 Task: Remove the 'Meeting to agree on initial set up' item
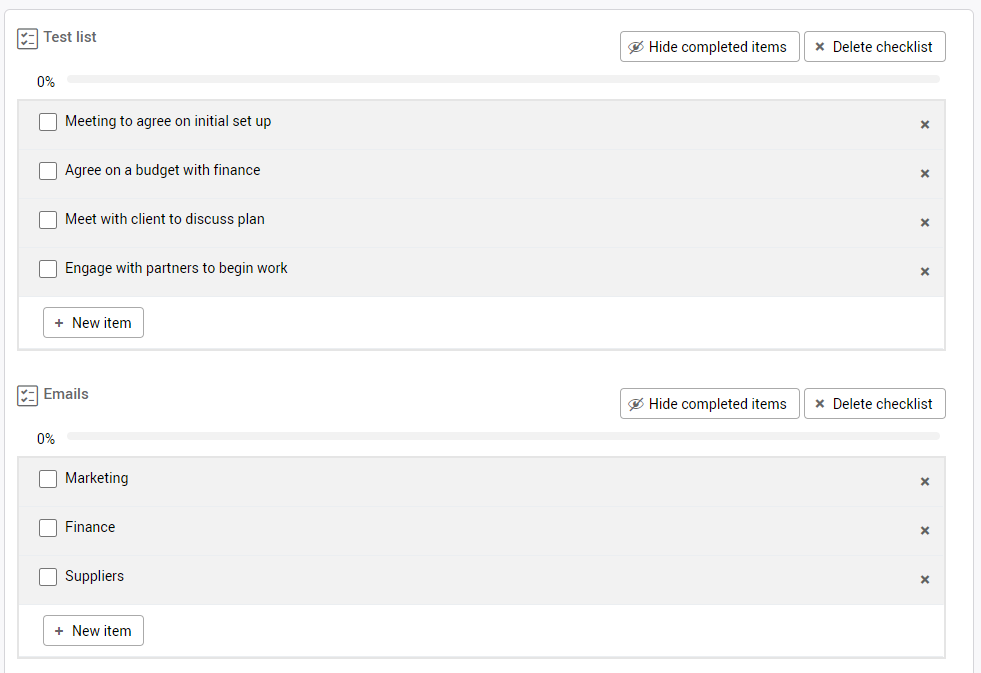[925, 125]
